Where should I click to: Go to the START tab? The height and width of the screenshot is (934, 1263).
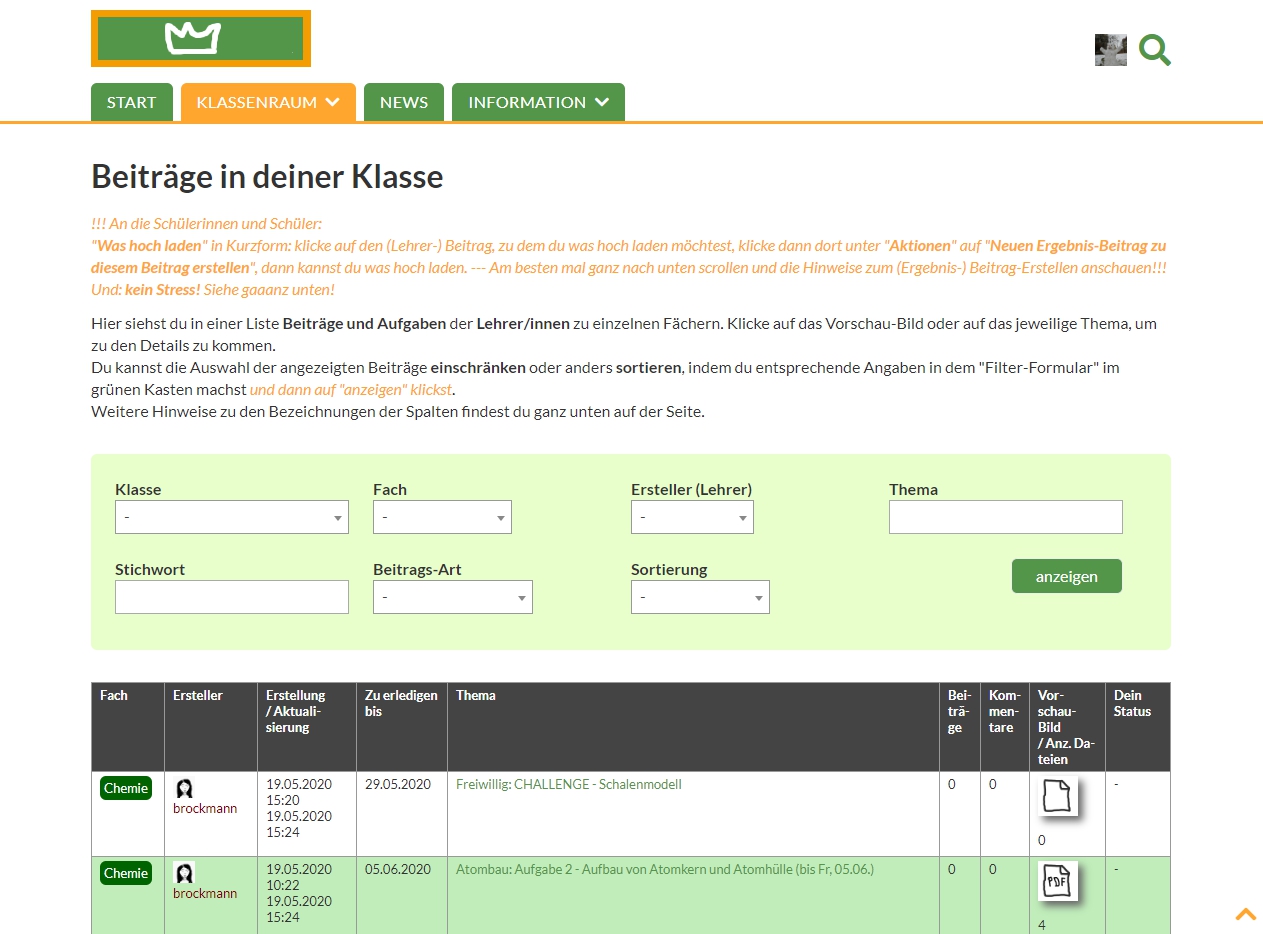tap(132, 102)
